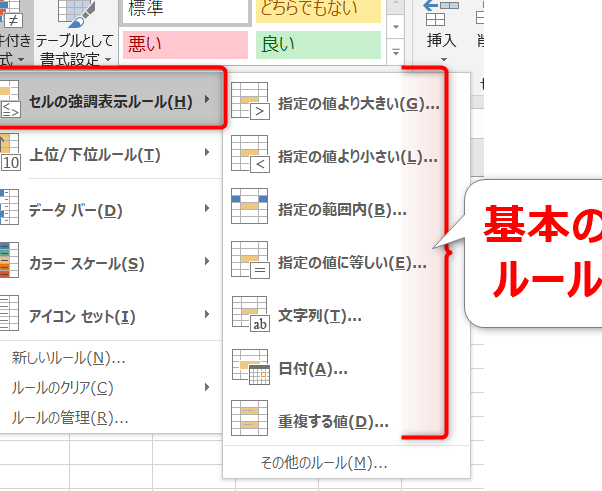The height and width of the screenshot is (491, 602).
Task: Apply the 悪い red cell style
Action: click(184, 44)
